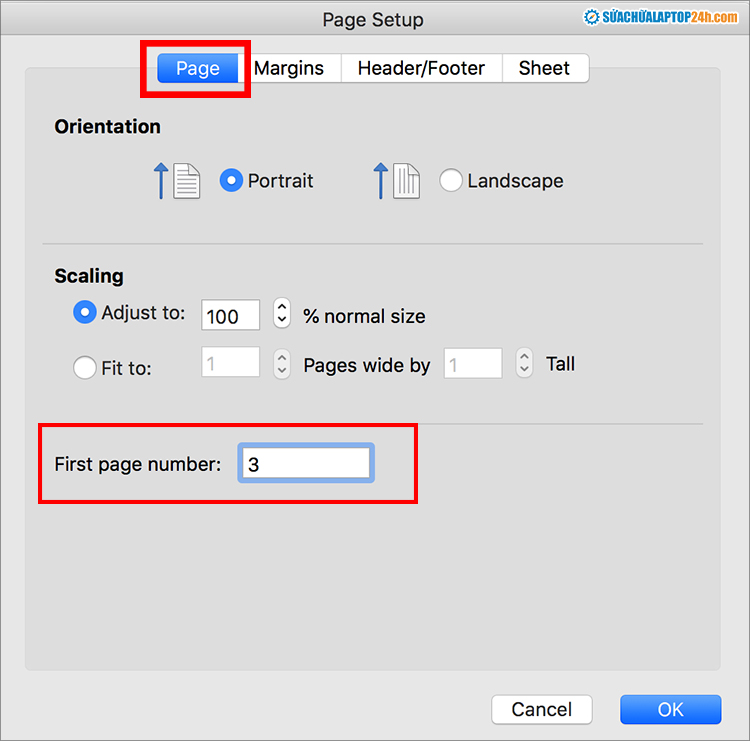Click the landscape page orientation icon

(x=407, y=181)
